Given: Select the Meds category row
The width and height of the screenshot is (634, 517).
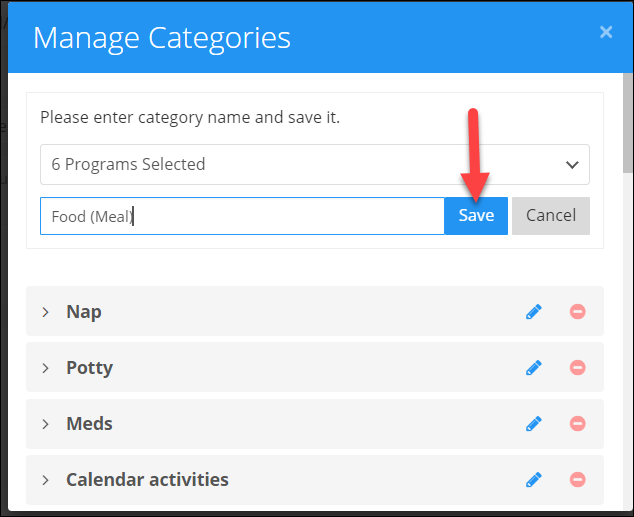Looking at the screenshot, I should [315, 424].
